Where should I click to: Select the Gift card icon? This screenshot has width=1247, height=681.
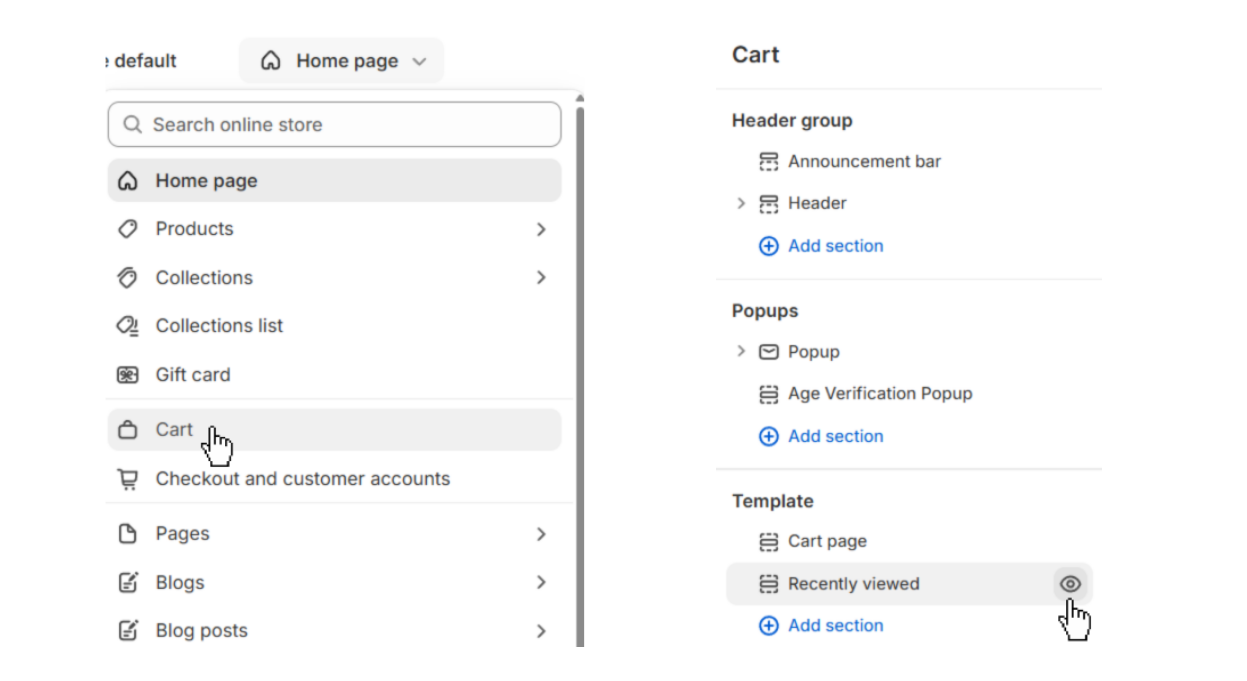(x=128, y=374)
